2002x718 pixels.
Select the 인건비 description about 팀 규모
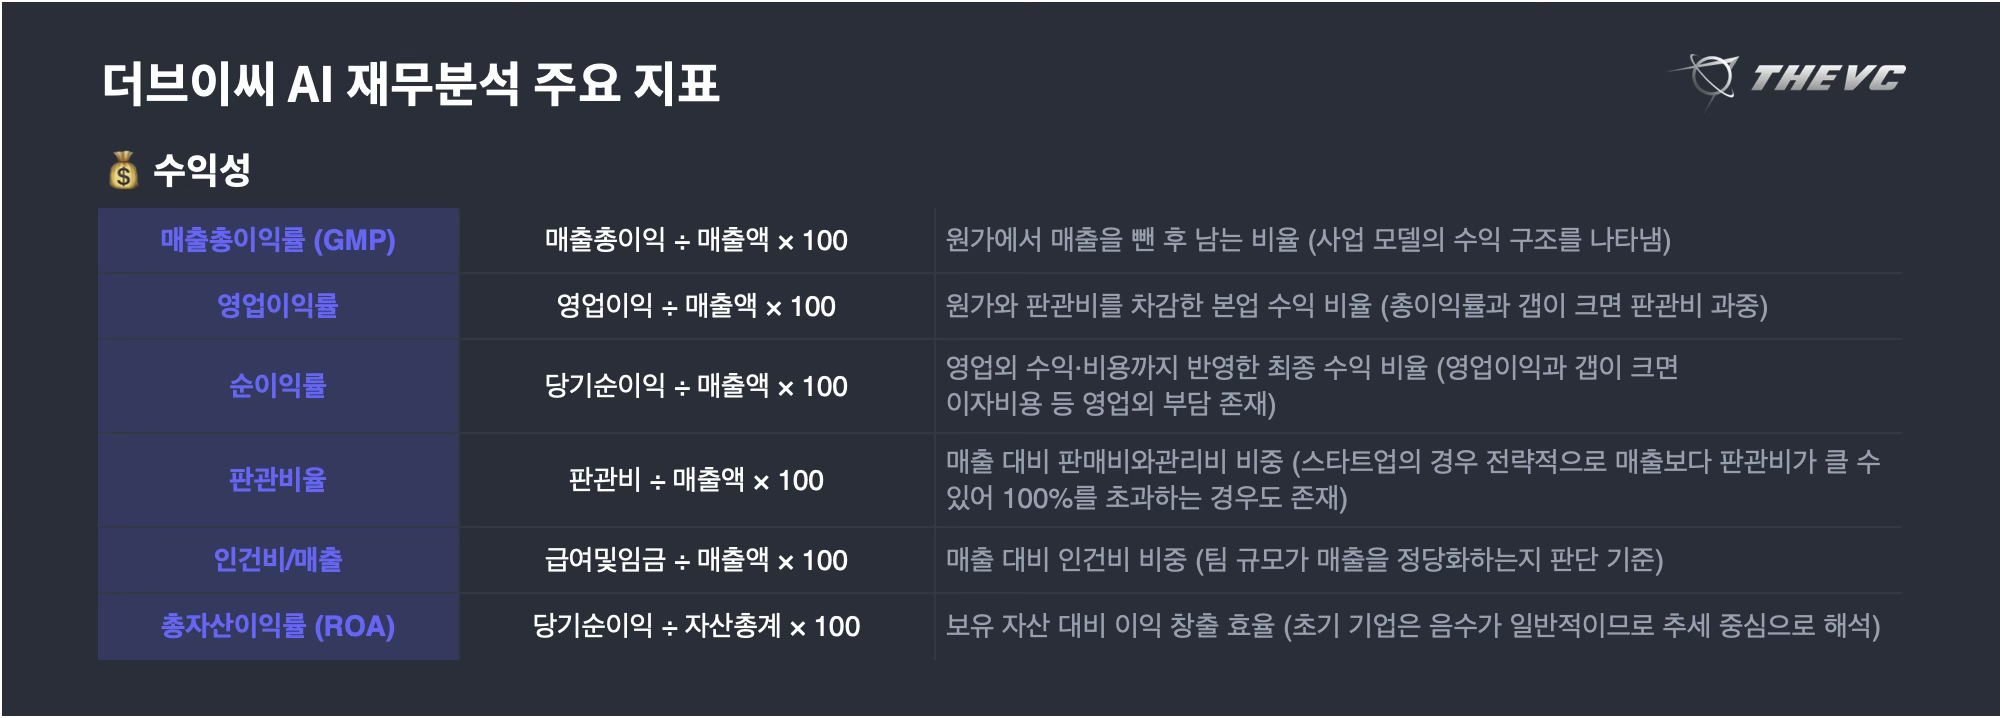[1304, 560]
